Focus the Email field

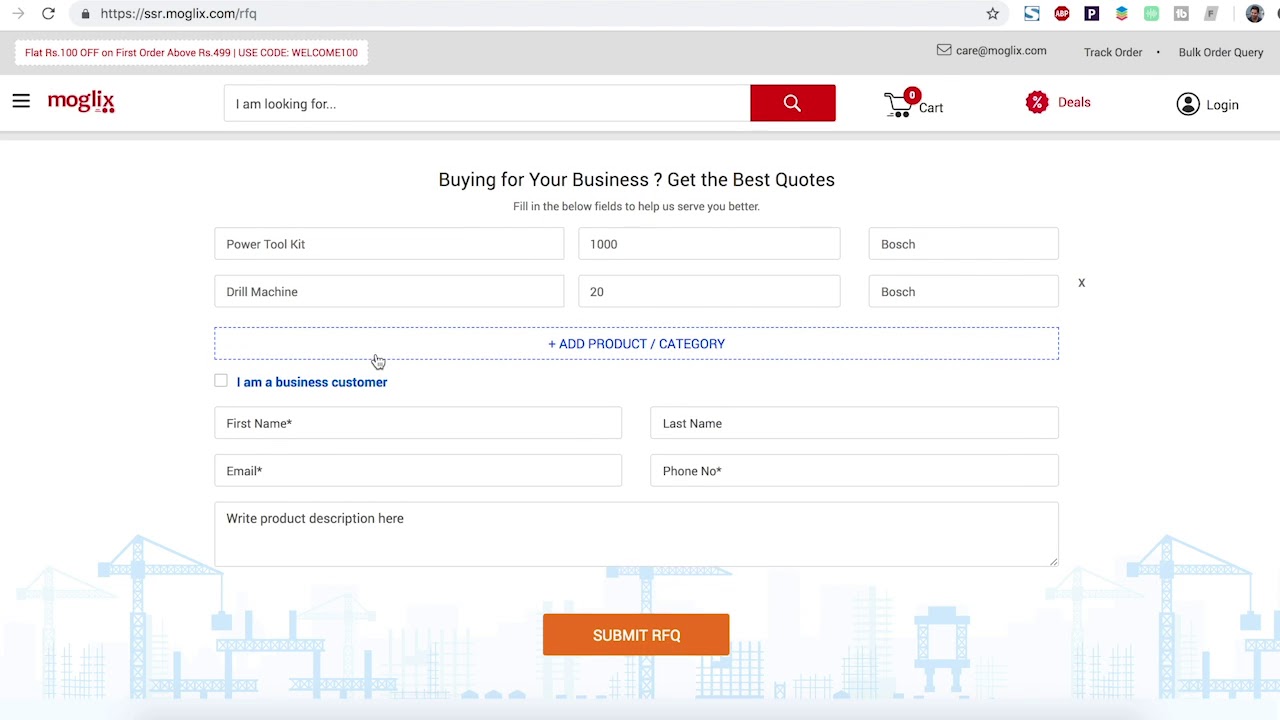(418, 471)
